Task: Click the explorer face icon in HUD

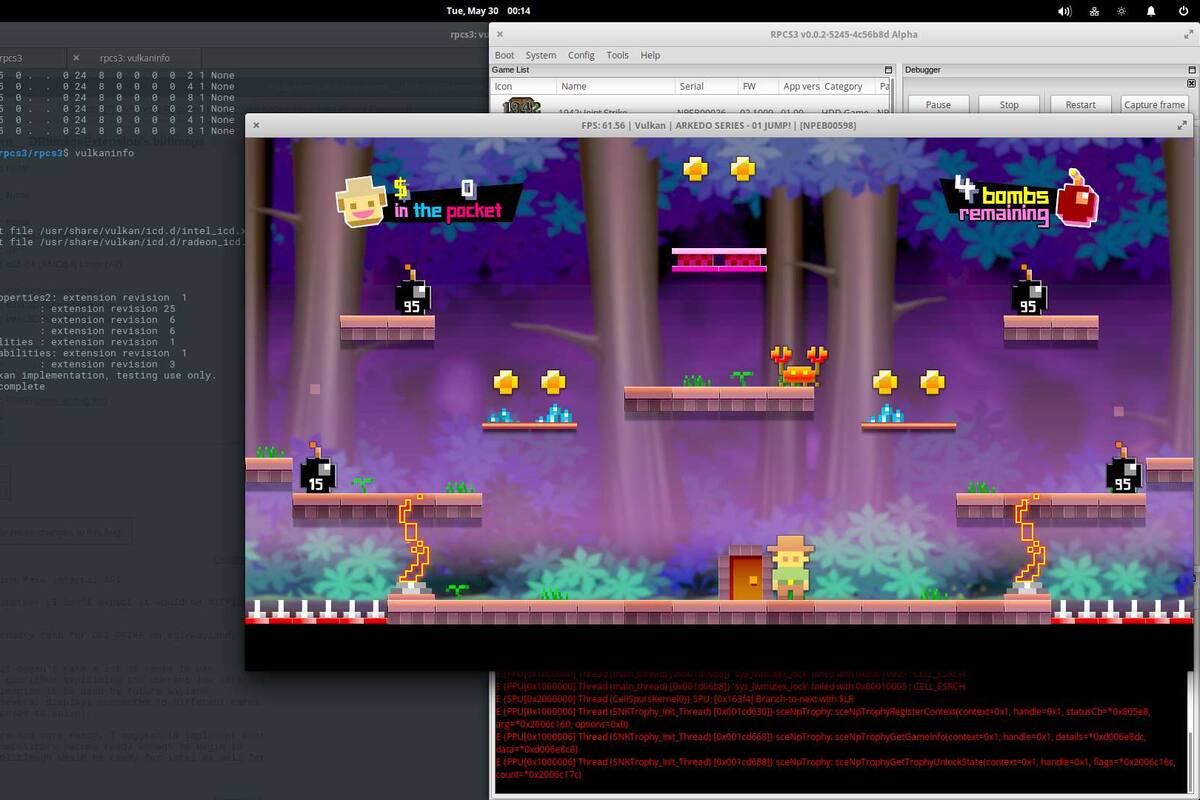Action: coord(361,201)
